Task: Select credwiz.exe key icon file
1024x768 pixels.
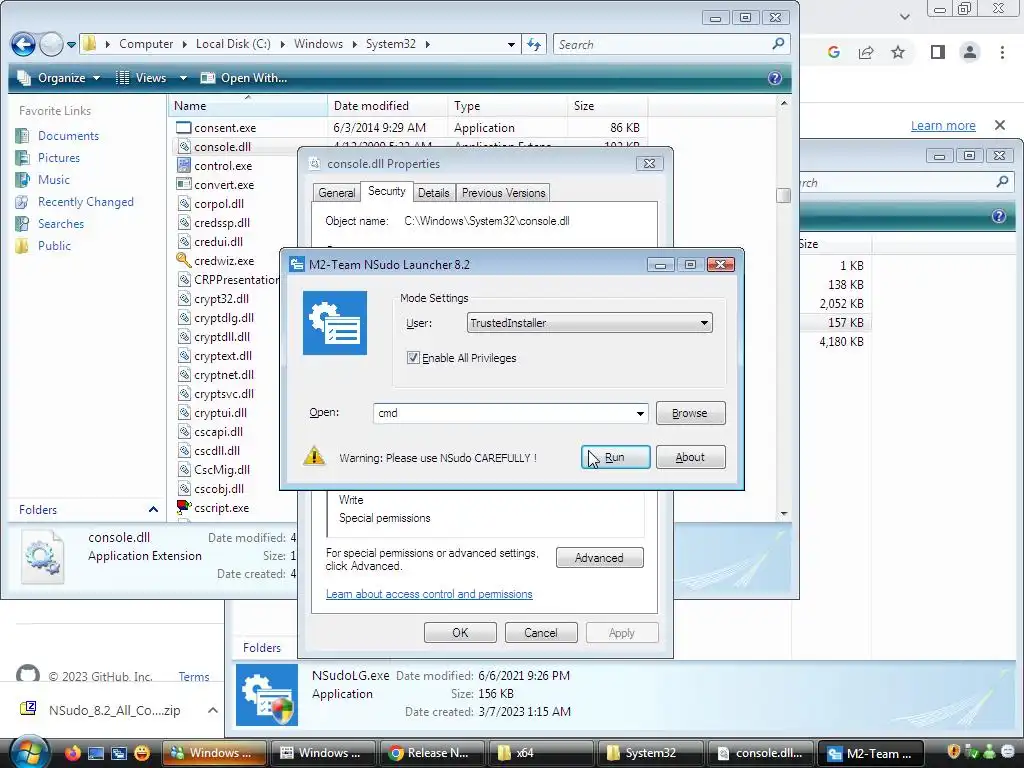Action: point(184,260)
